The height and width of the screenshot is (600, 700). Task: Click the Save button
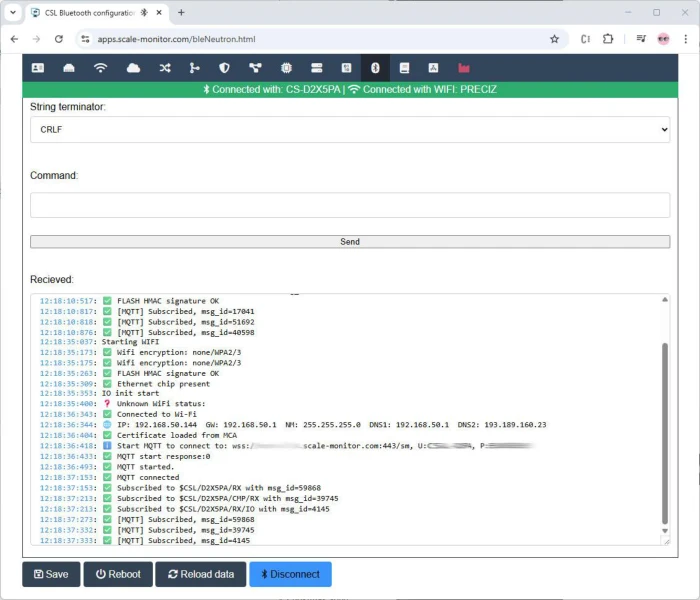click(51, 574)
